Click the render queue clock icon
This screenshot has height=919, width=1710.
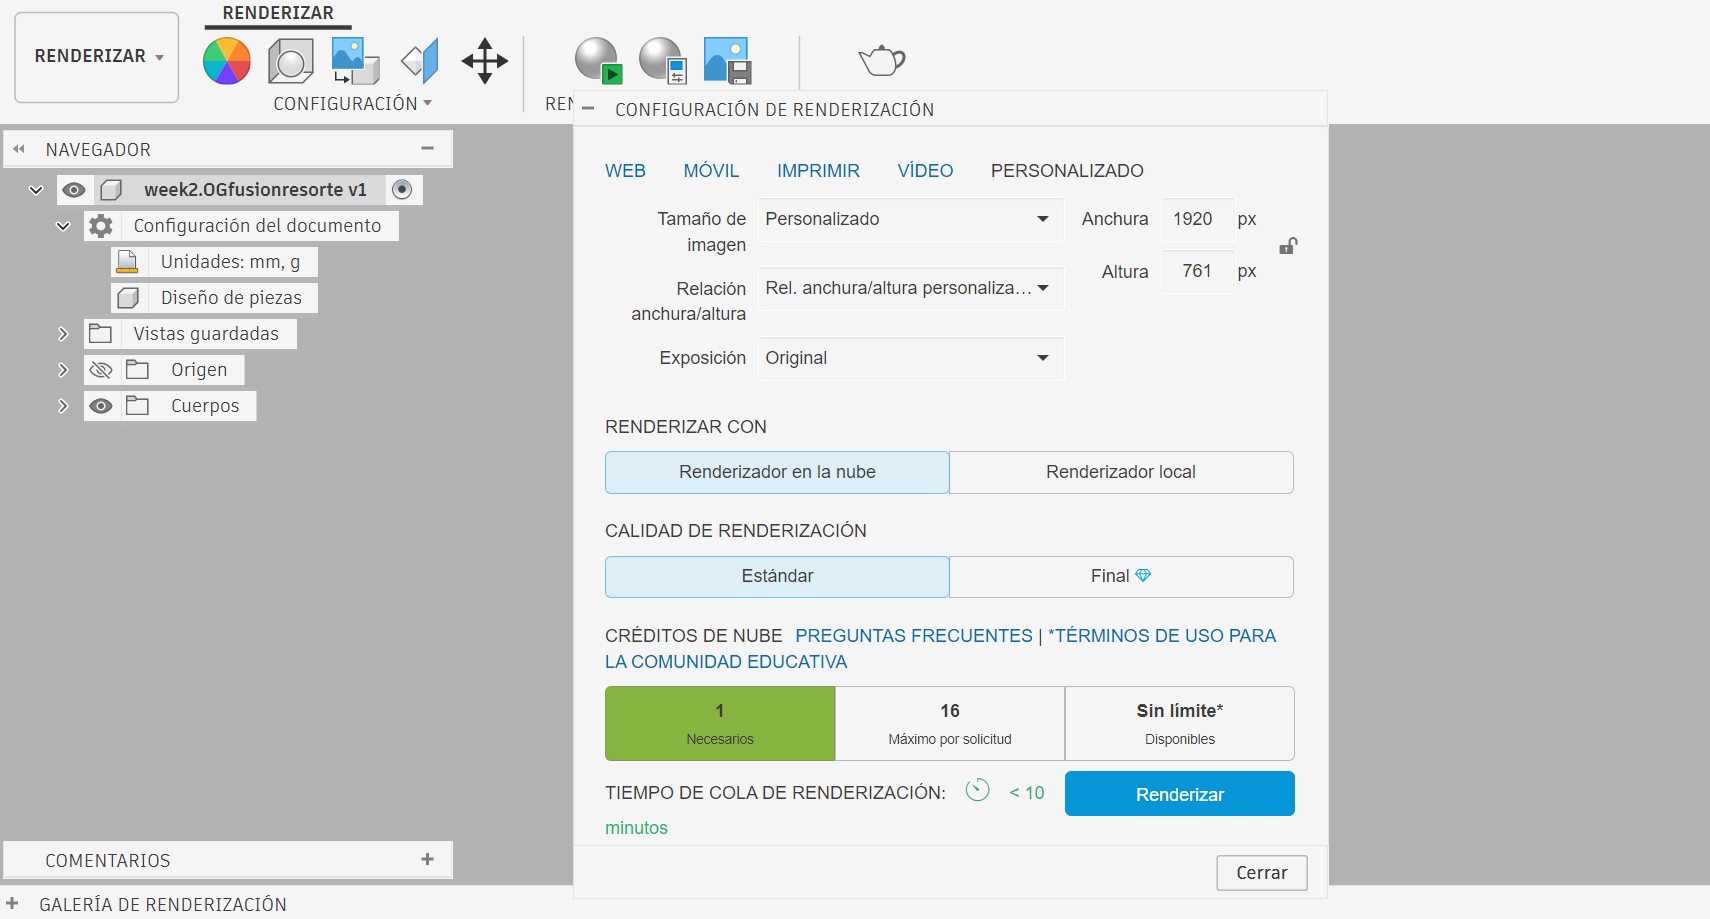click(977, 791)
